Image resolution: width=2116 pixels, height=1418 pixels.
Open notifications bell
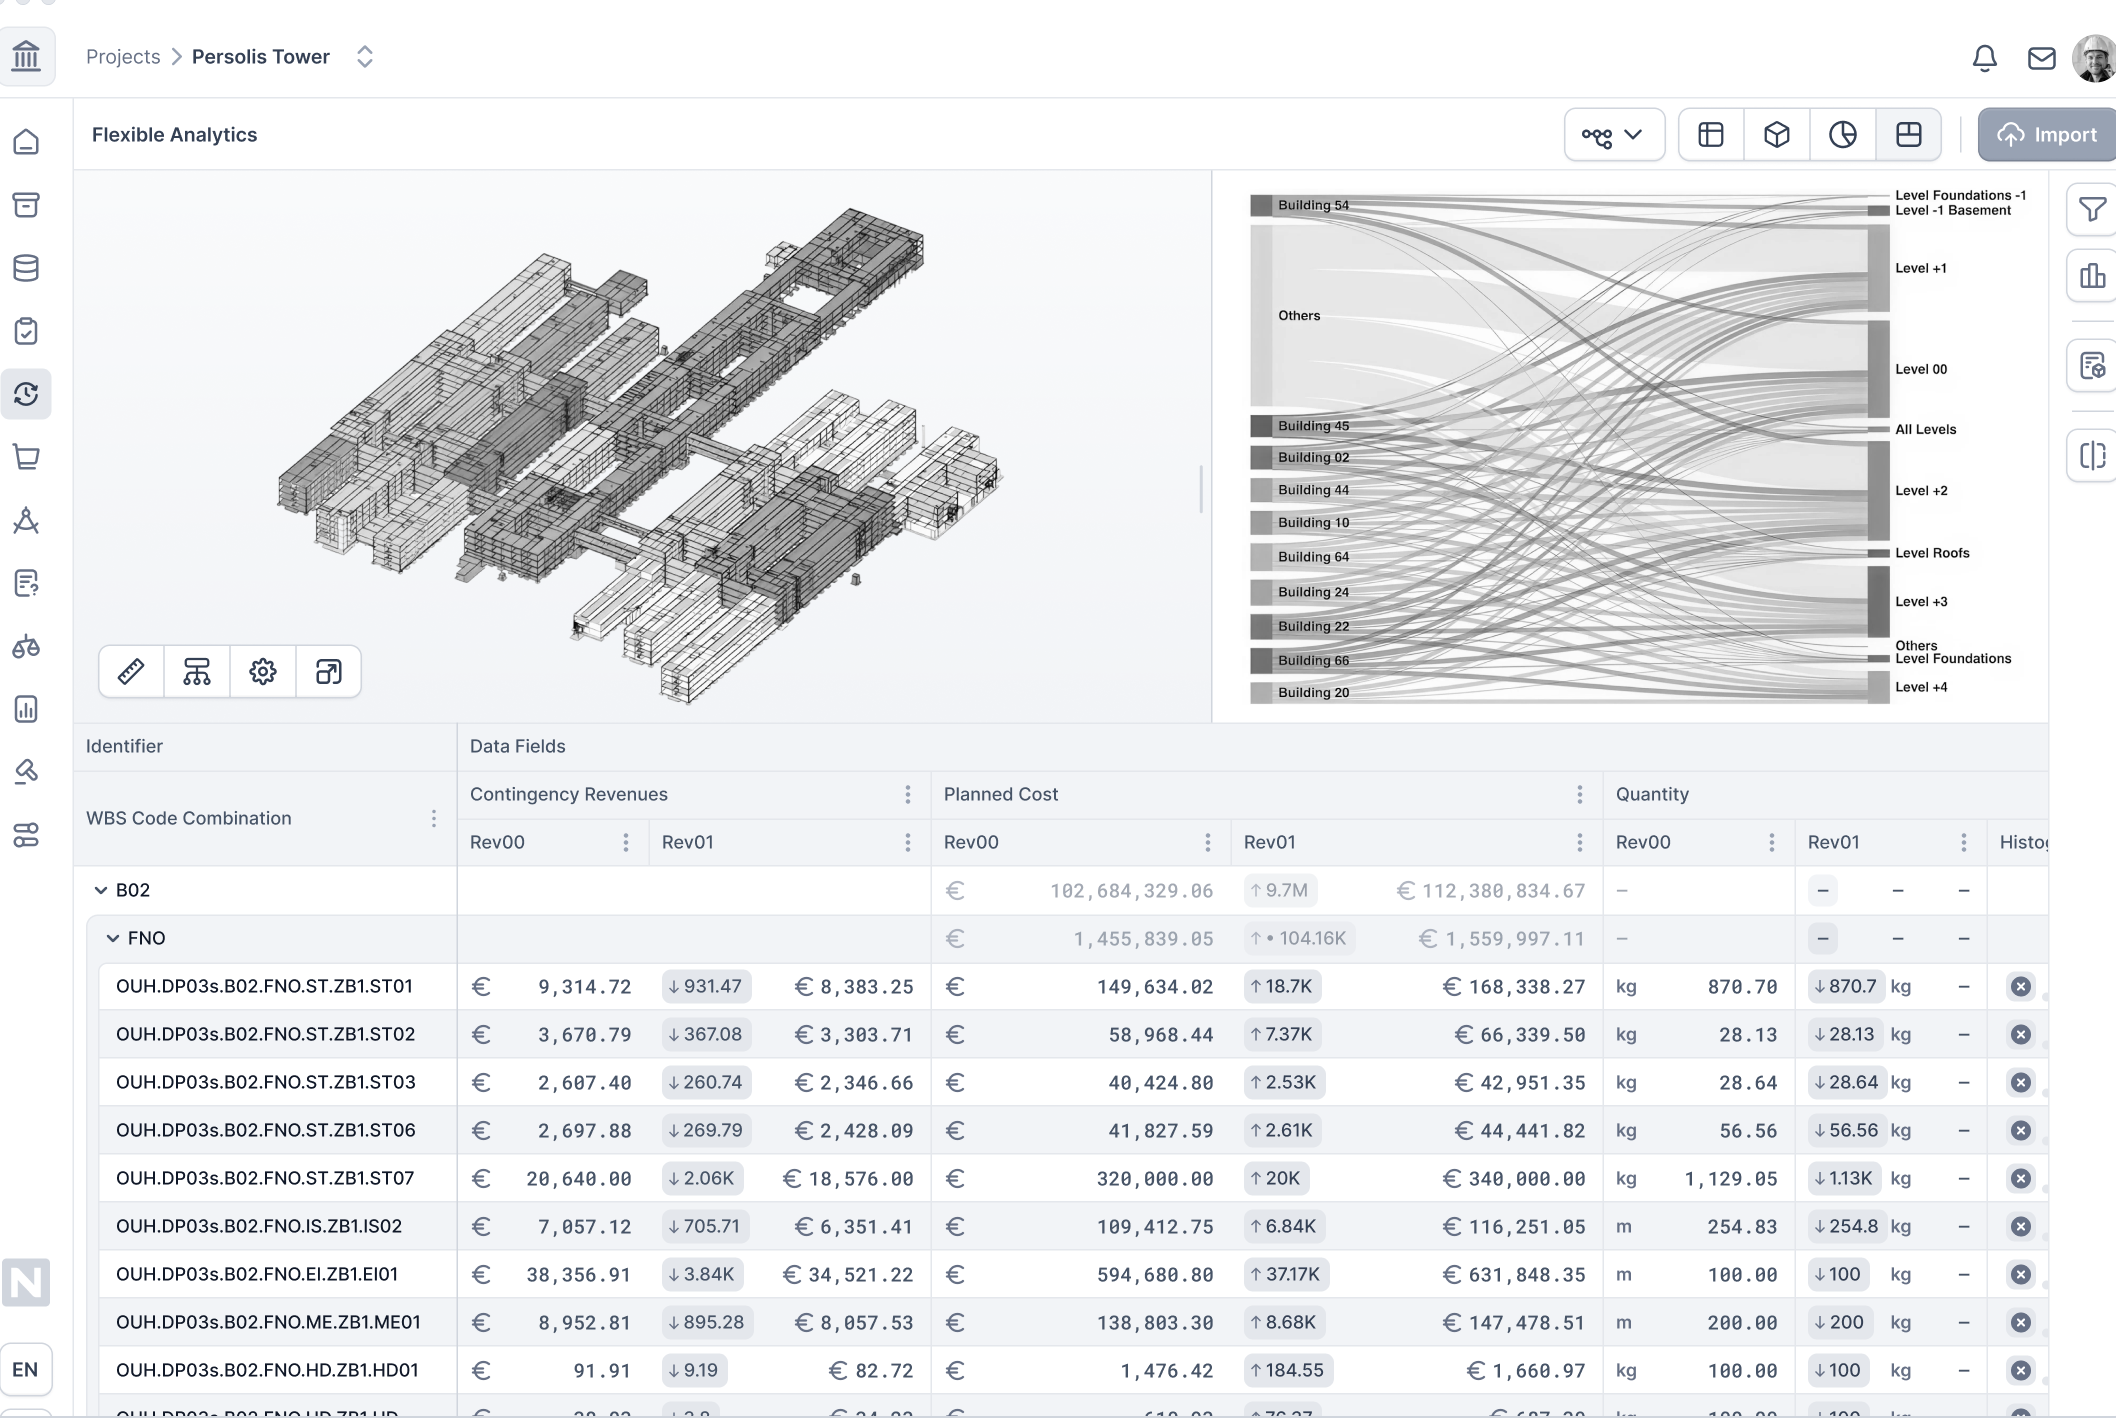click(1985, 58)
